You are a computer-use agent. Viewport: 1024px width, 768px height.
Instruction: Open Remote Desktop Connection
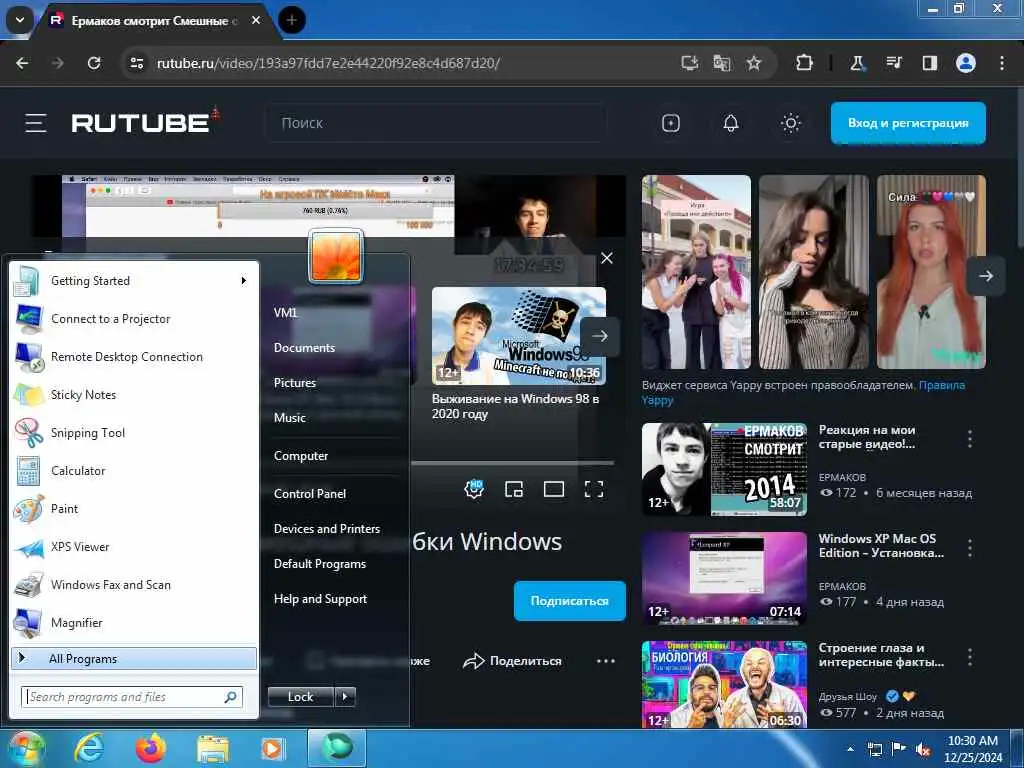(133, 357)
